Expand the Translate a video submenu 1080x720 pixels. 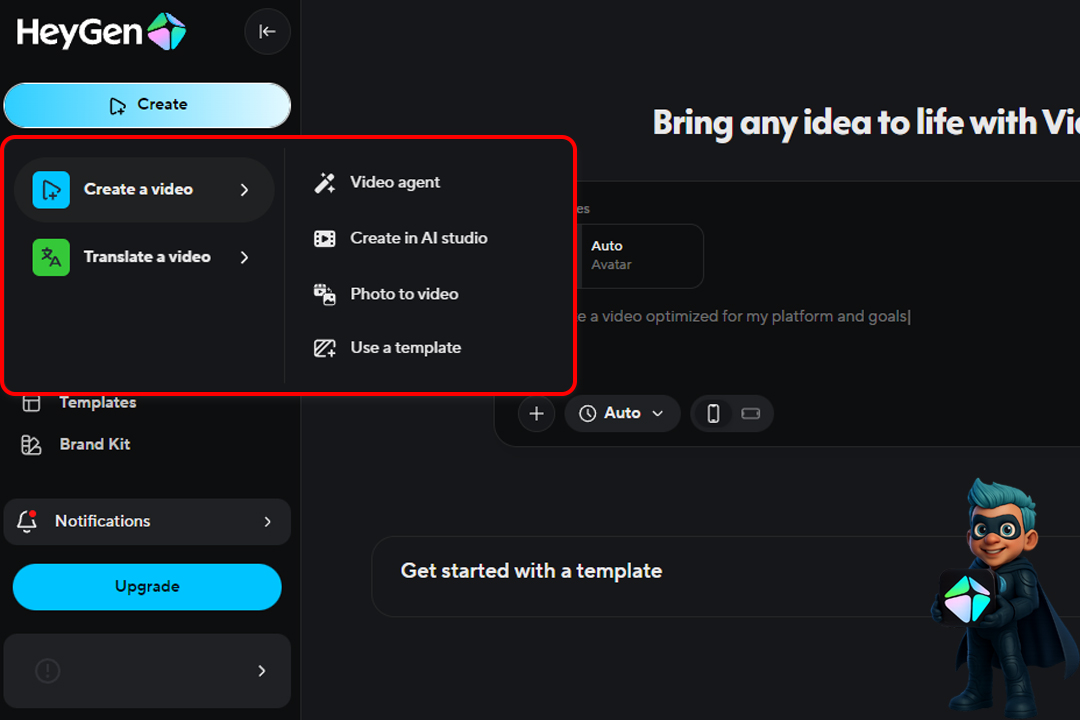coord(244,257)
